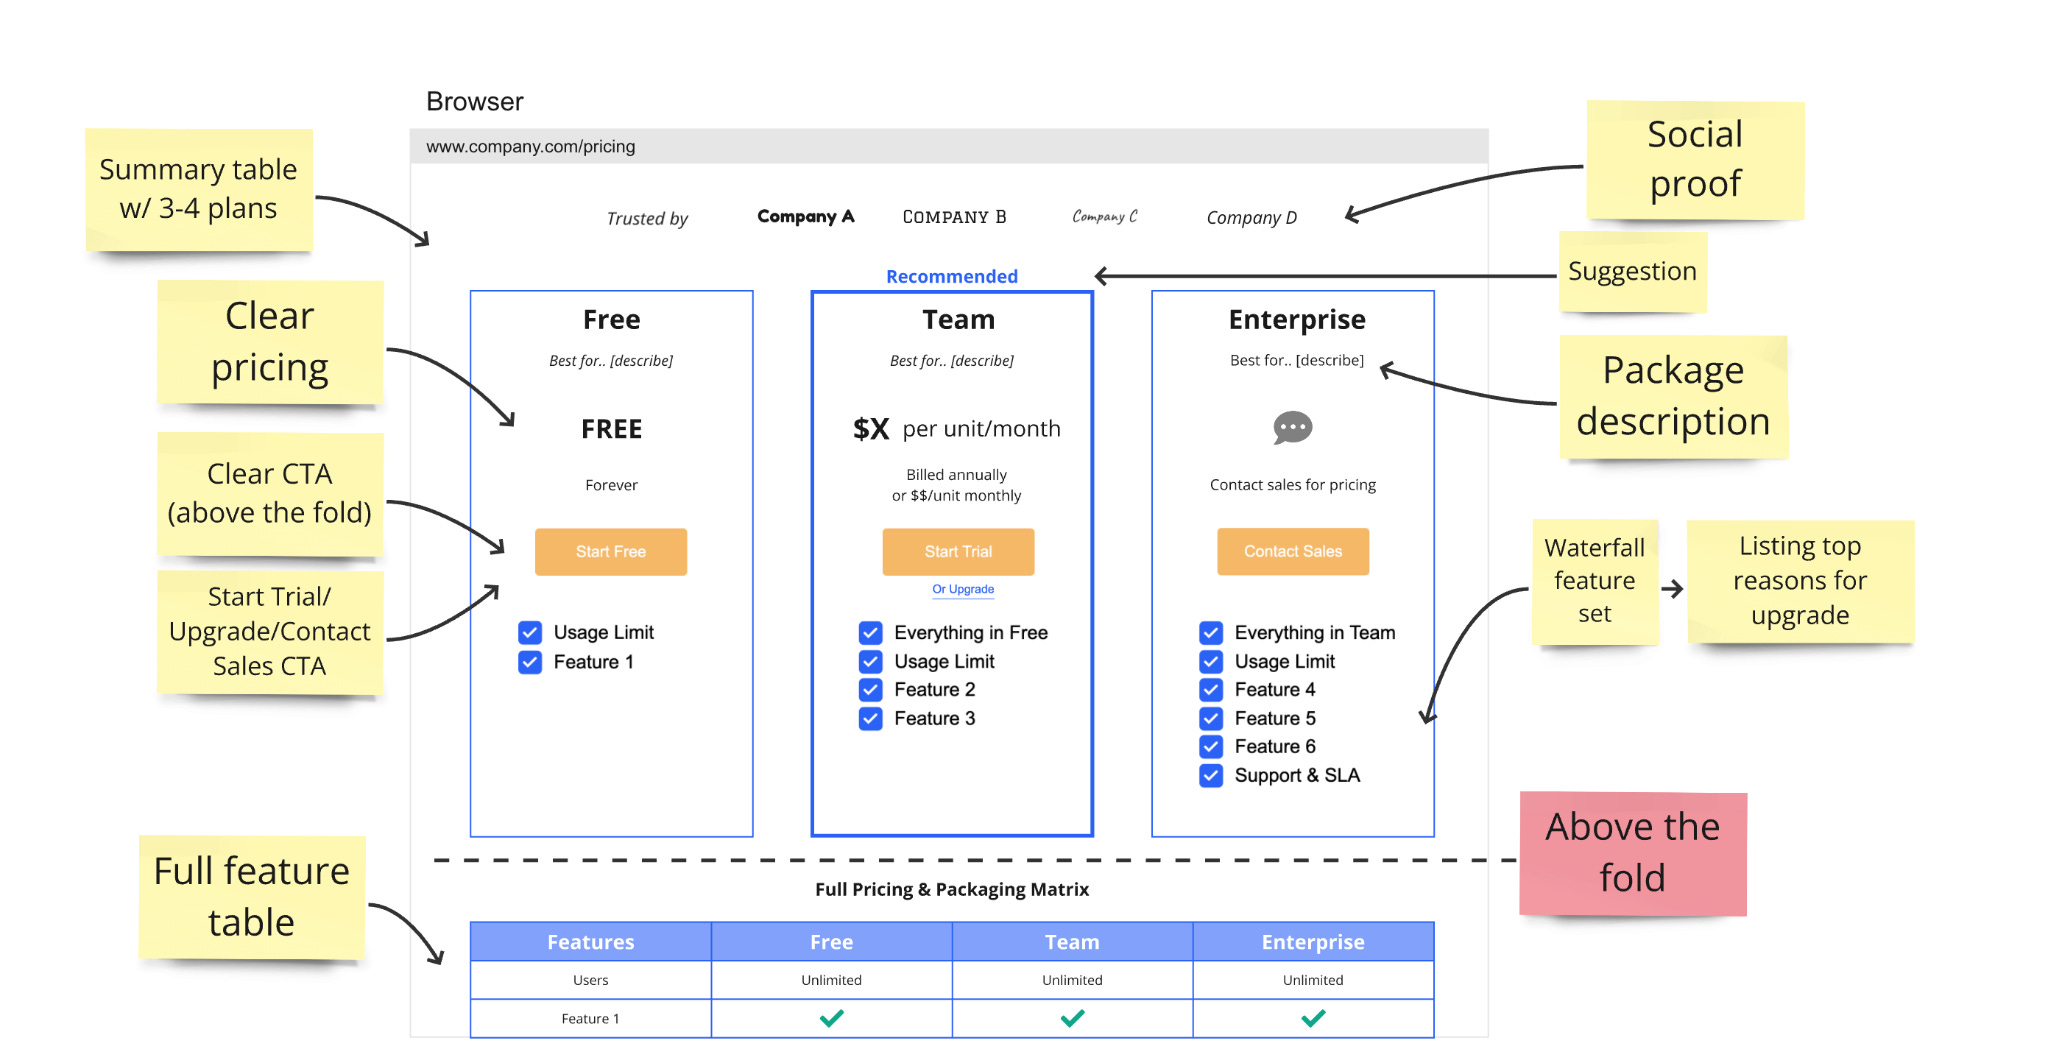2048x1051 pixels.
Task: Click Start Trial/Upgrade/Contact Sales CTA note
Action: [270, 632]
